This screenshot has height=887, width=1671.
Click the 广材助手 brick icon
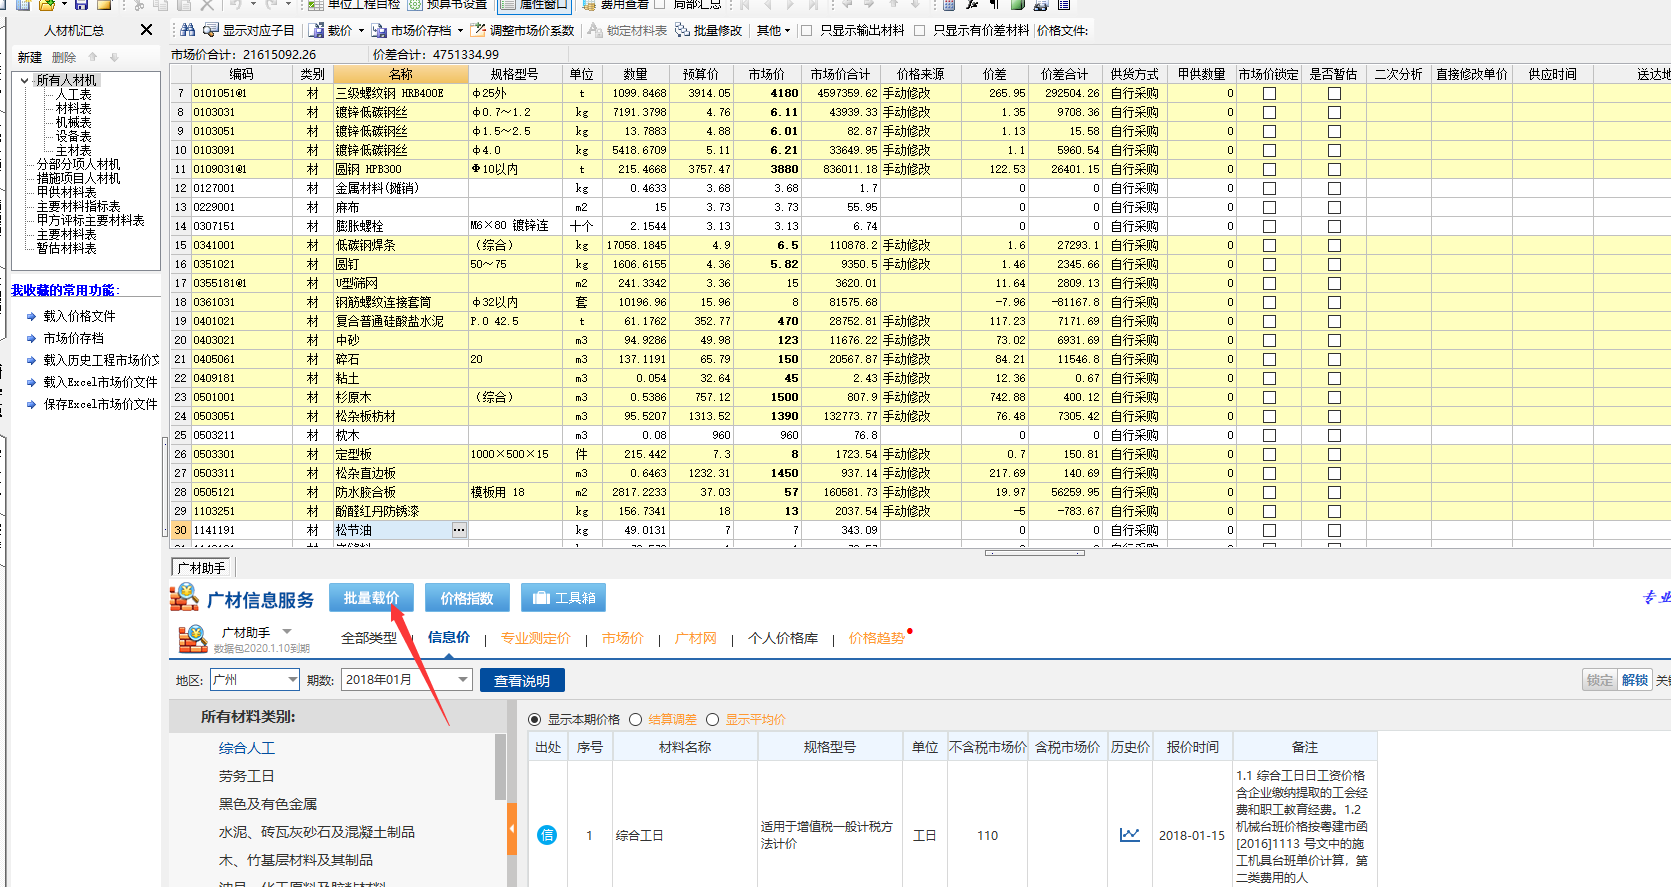193,638
